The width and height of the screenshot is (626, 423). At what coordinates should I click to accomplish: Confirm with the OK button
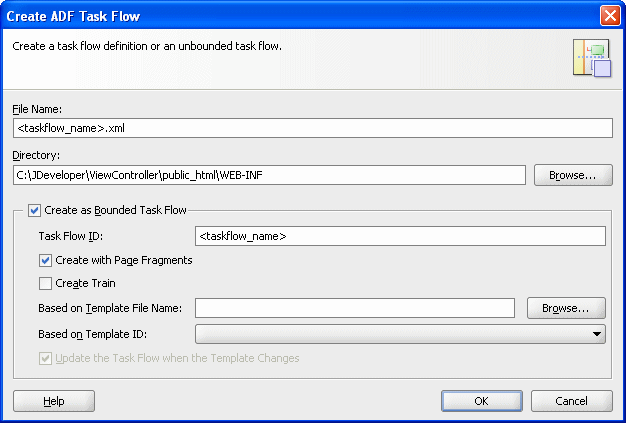click(481, 401)
